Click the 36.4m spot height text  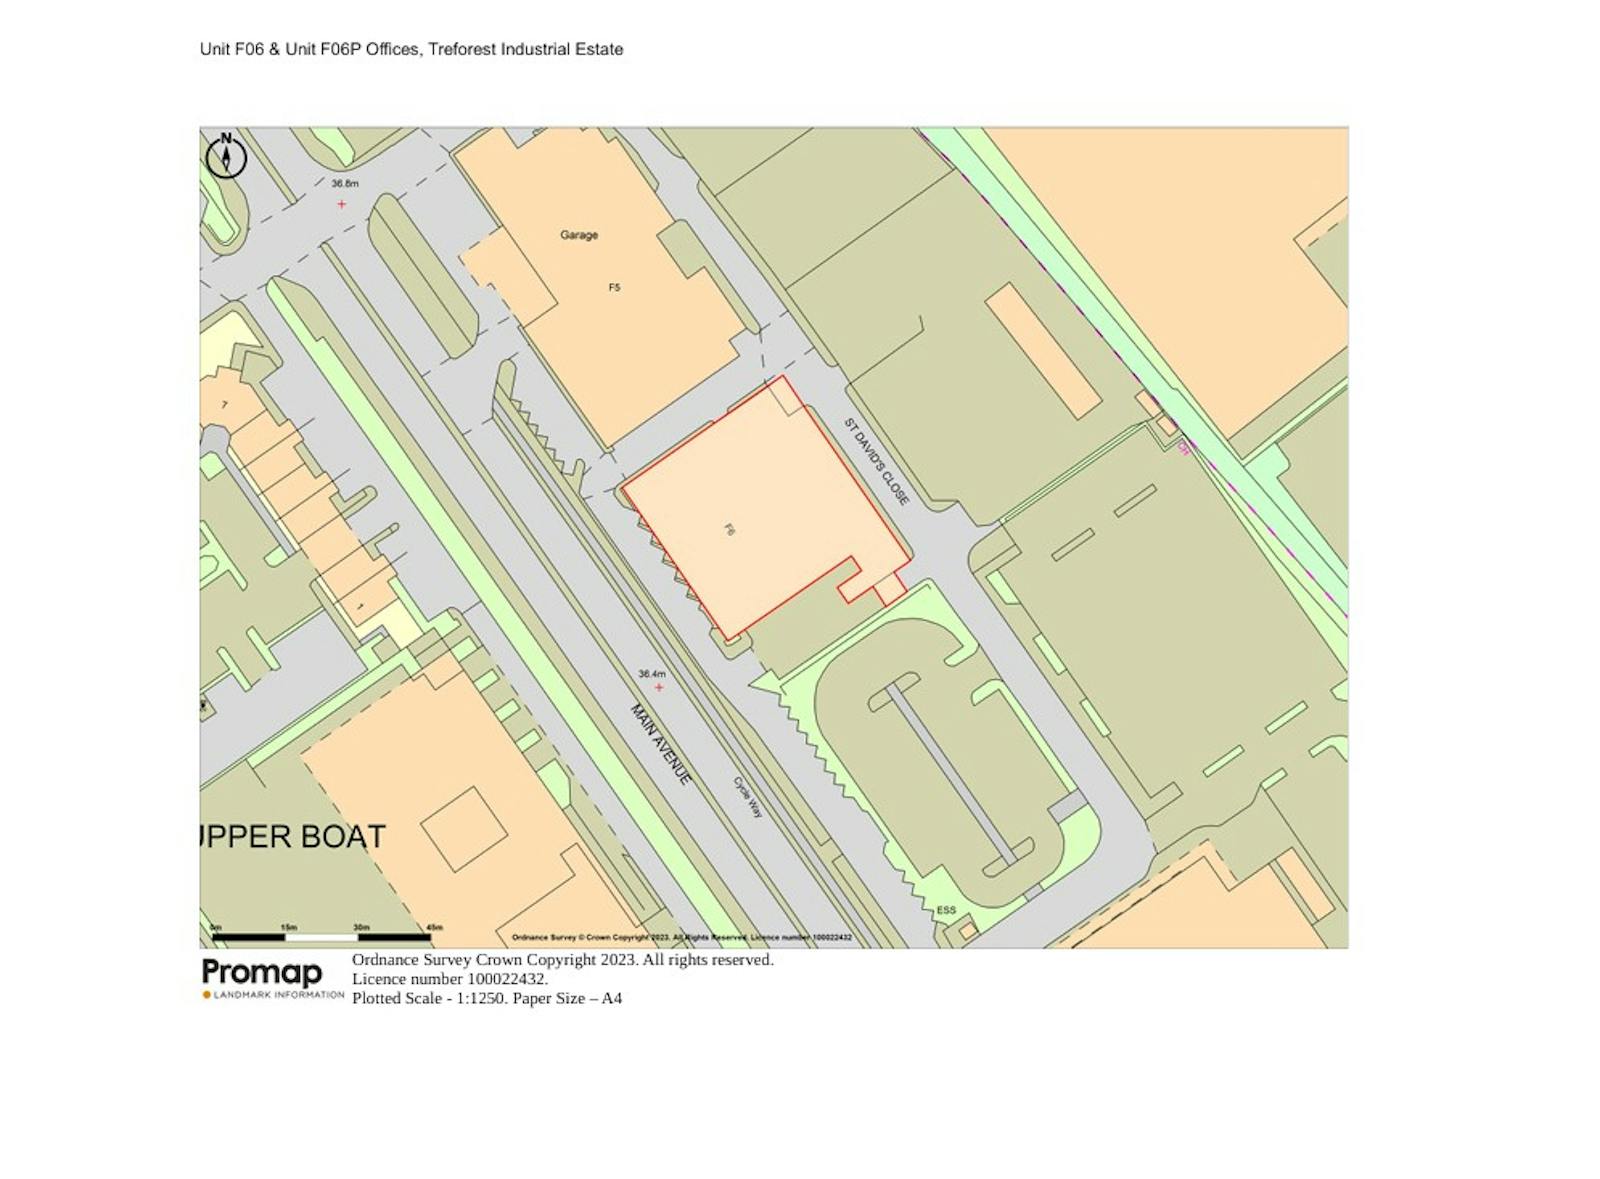tap(652, 674)
